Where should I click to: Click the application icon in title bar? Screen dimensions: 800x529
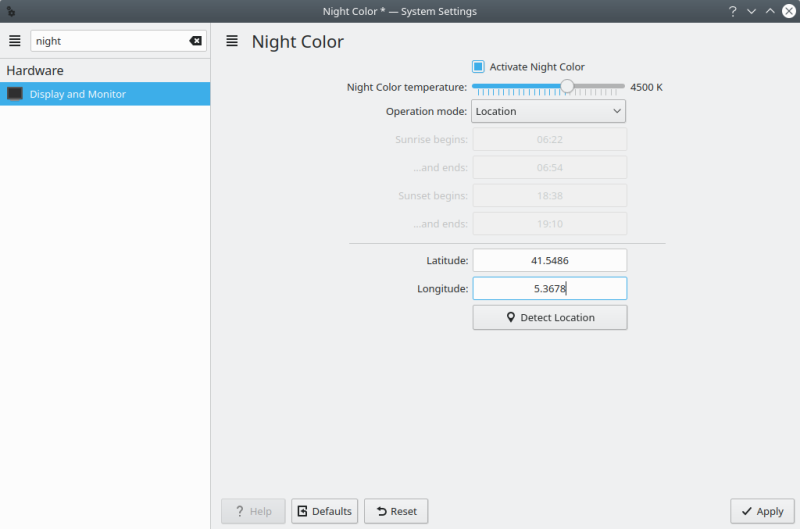tap(10, 11)
